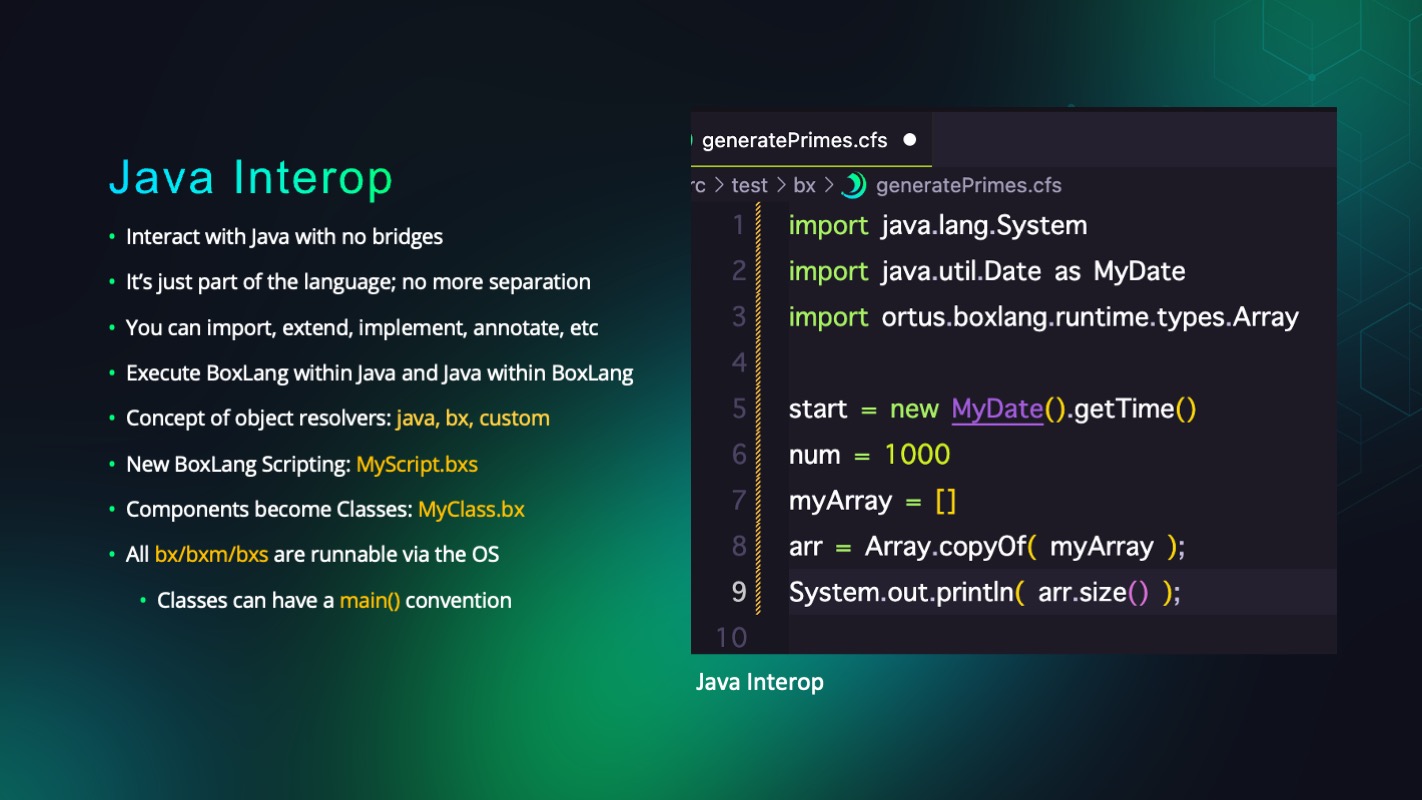This screenshot has width=1422, height=800.
Task: Click the 'Java Interop' slide title
Action: click(x=251, y=178)
